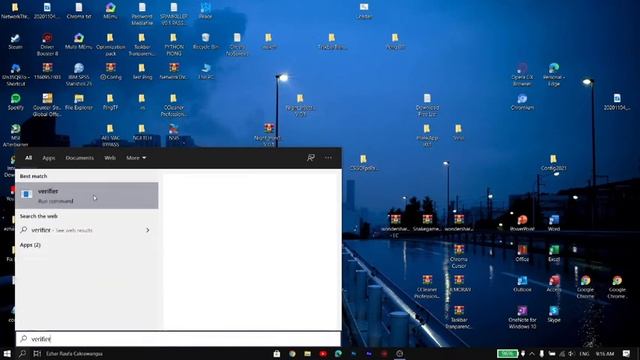Open the notification center icon
The width and height of the screenshot is (640, 360).
626,353
